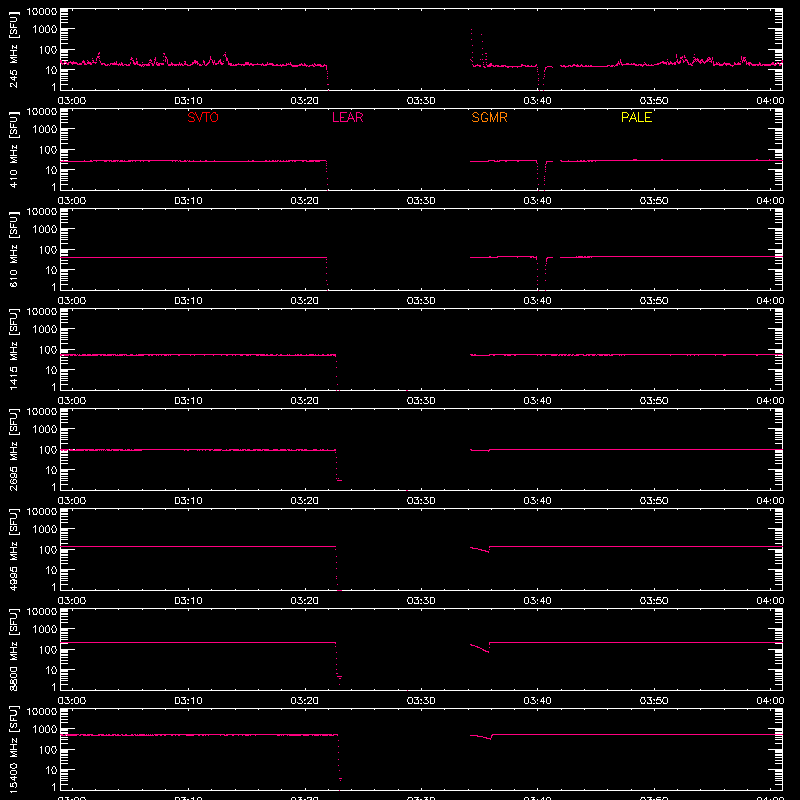This screenshot has height=800, width=800.
Task: Click the 10 label on 610 MHz axis
Action: click(x=52, y=270)
